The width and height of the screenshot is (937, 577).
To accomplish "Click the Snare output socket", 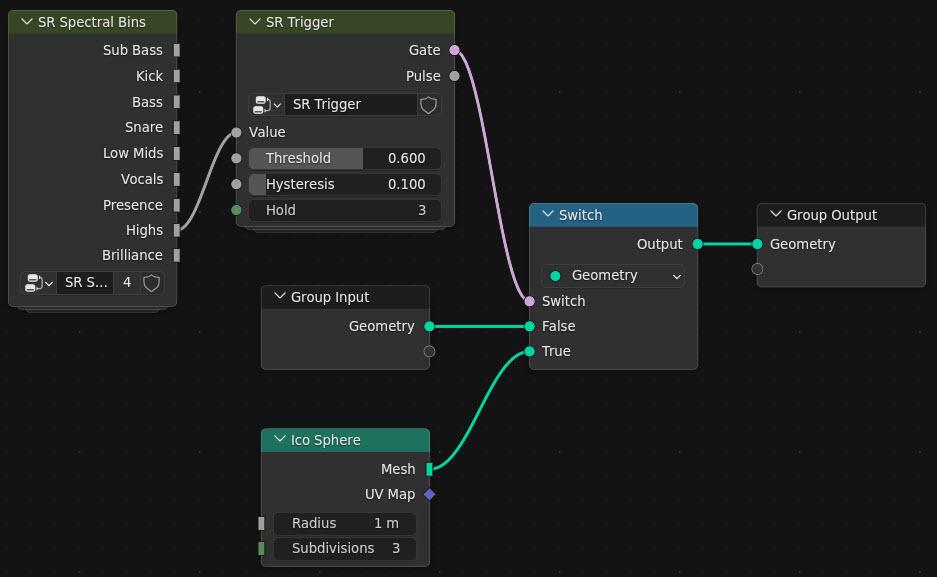I will [177, 127].
